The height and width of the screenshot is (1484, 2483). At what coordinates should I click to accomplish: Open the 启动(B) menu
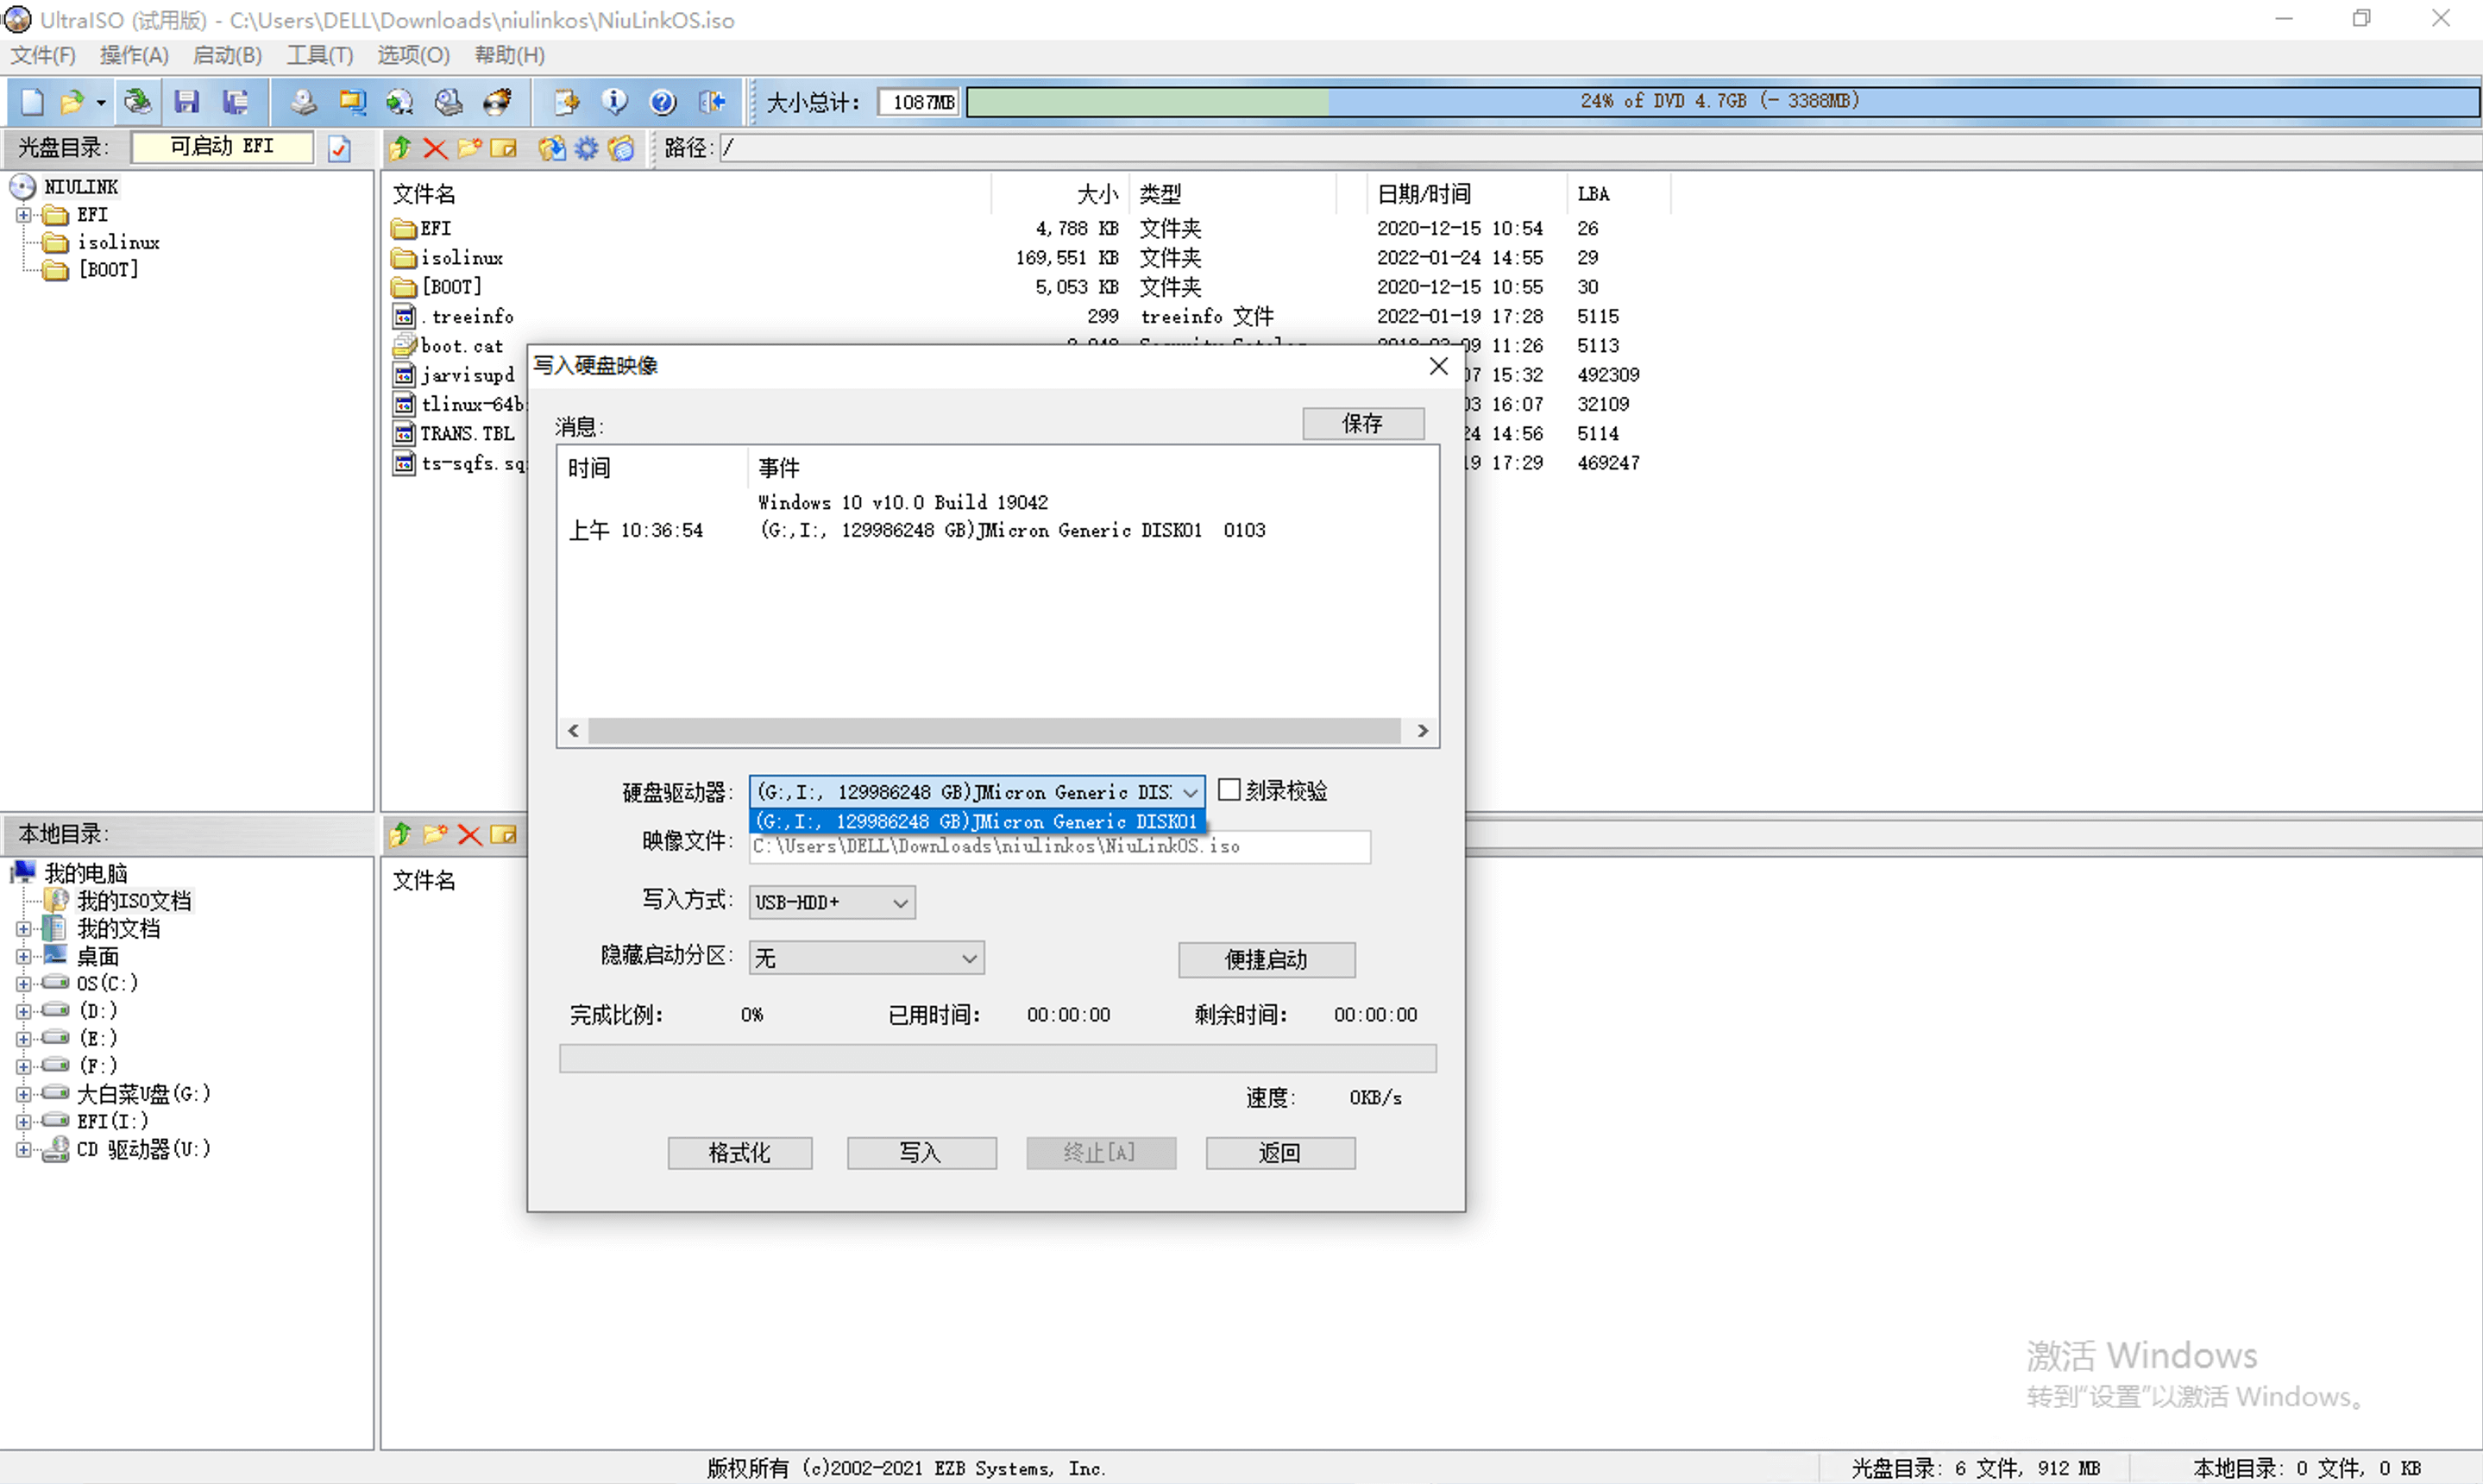(227, 55)
